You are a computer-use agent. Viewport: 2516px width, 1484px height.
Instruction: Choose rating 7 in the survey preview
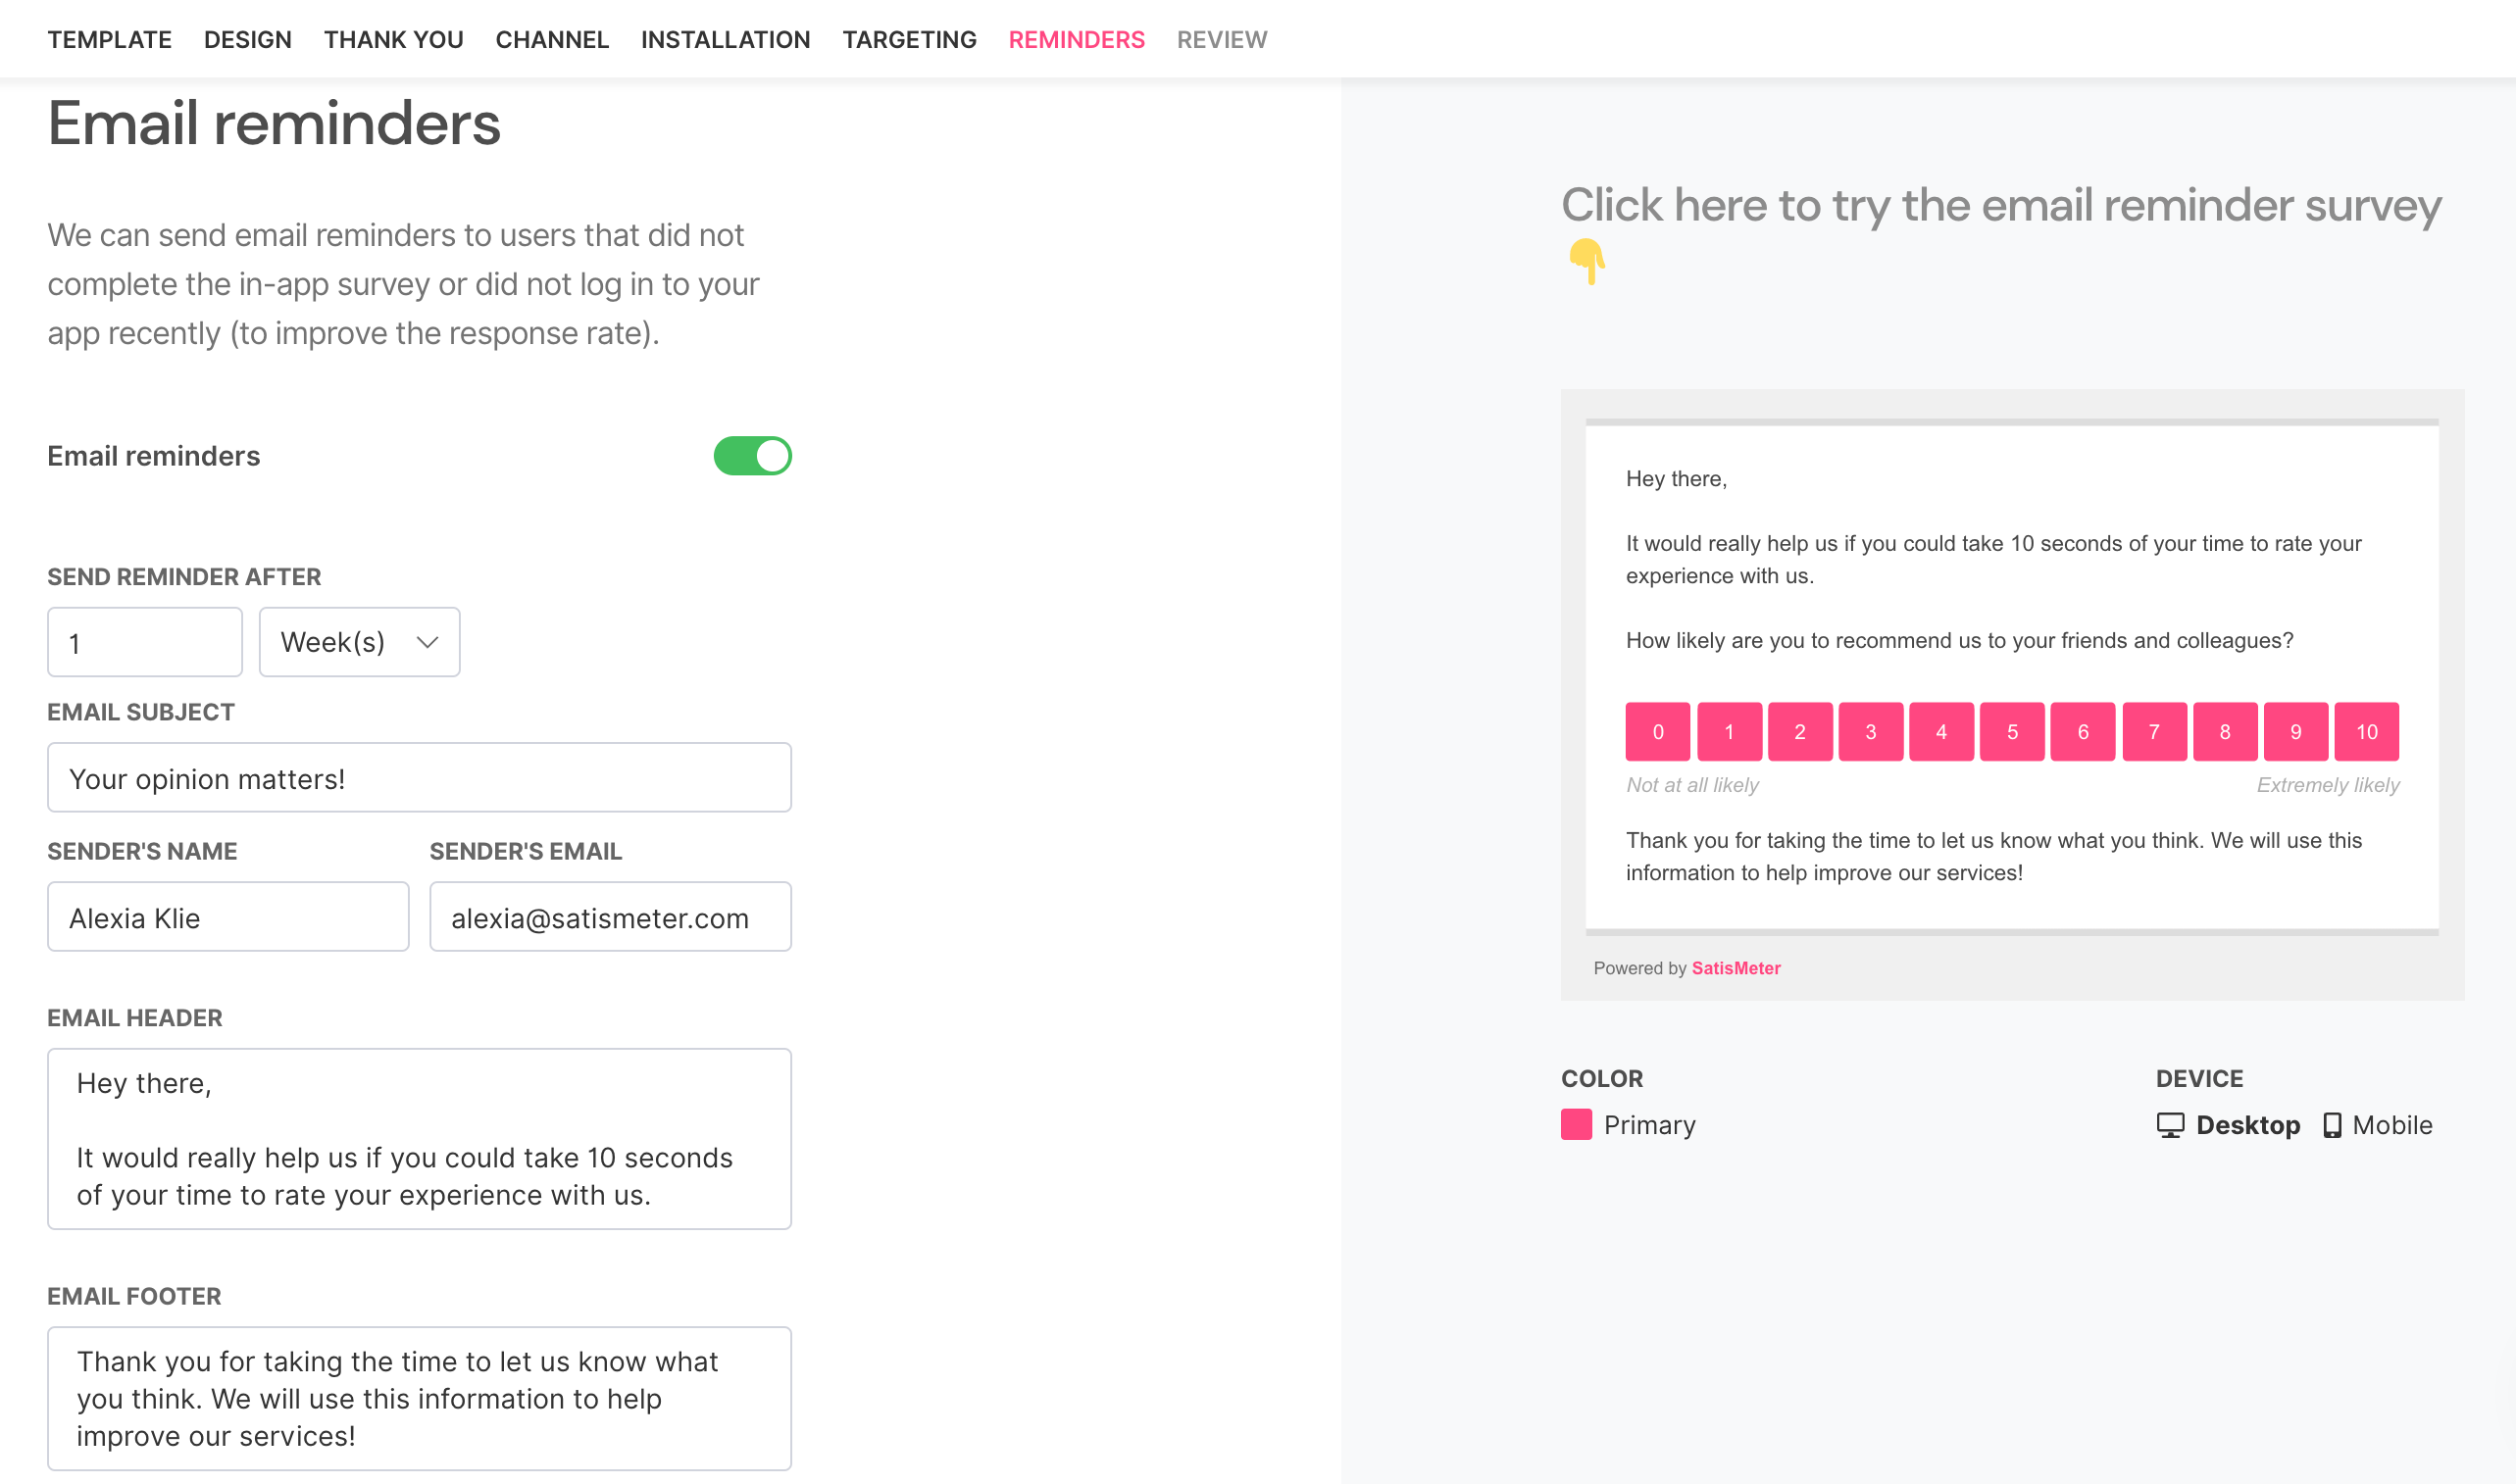pyautogui.click(x=2154, y=732)
